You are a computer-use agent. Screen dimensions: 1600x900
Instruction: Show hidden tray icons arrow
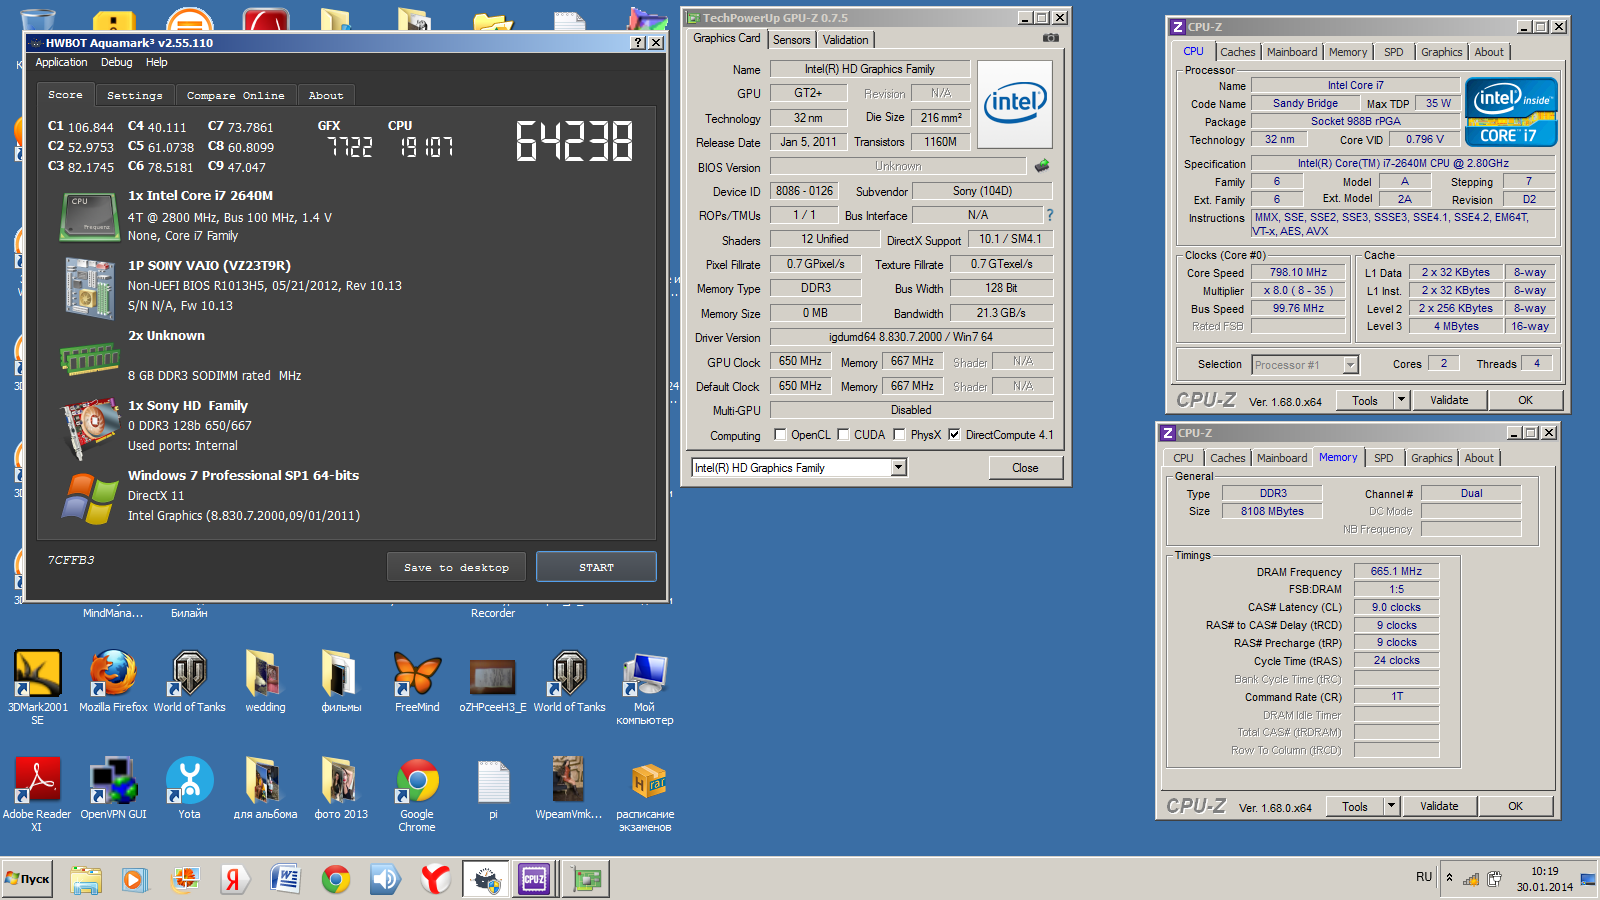click(1449, 878)
